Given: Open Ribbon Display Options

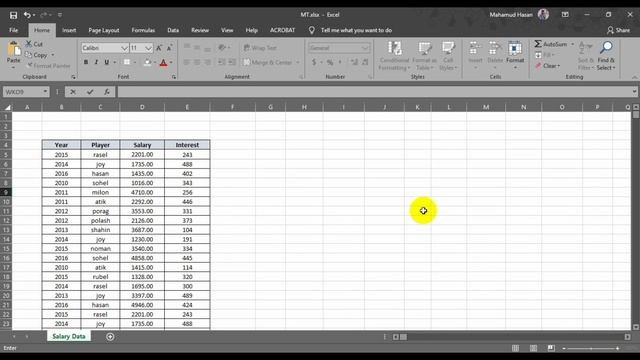Looking at the screenshot, I should click(565, 15).
